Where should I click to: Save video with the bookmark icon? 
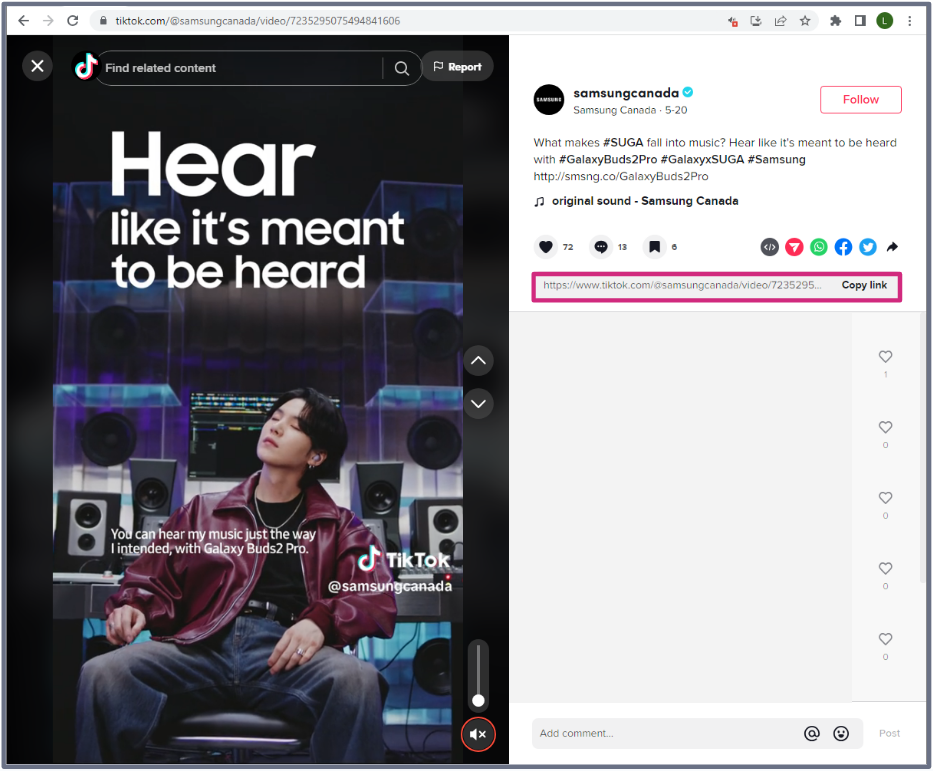click(654, 246)
